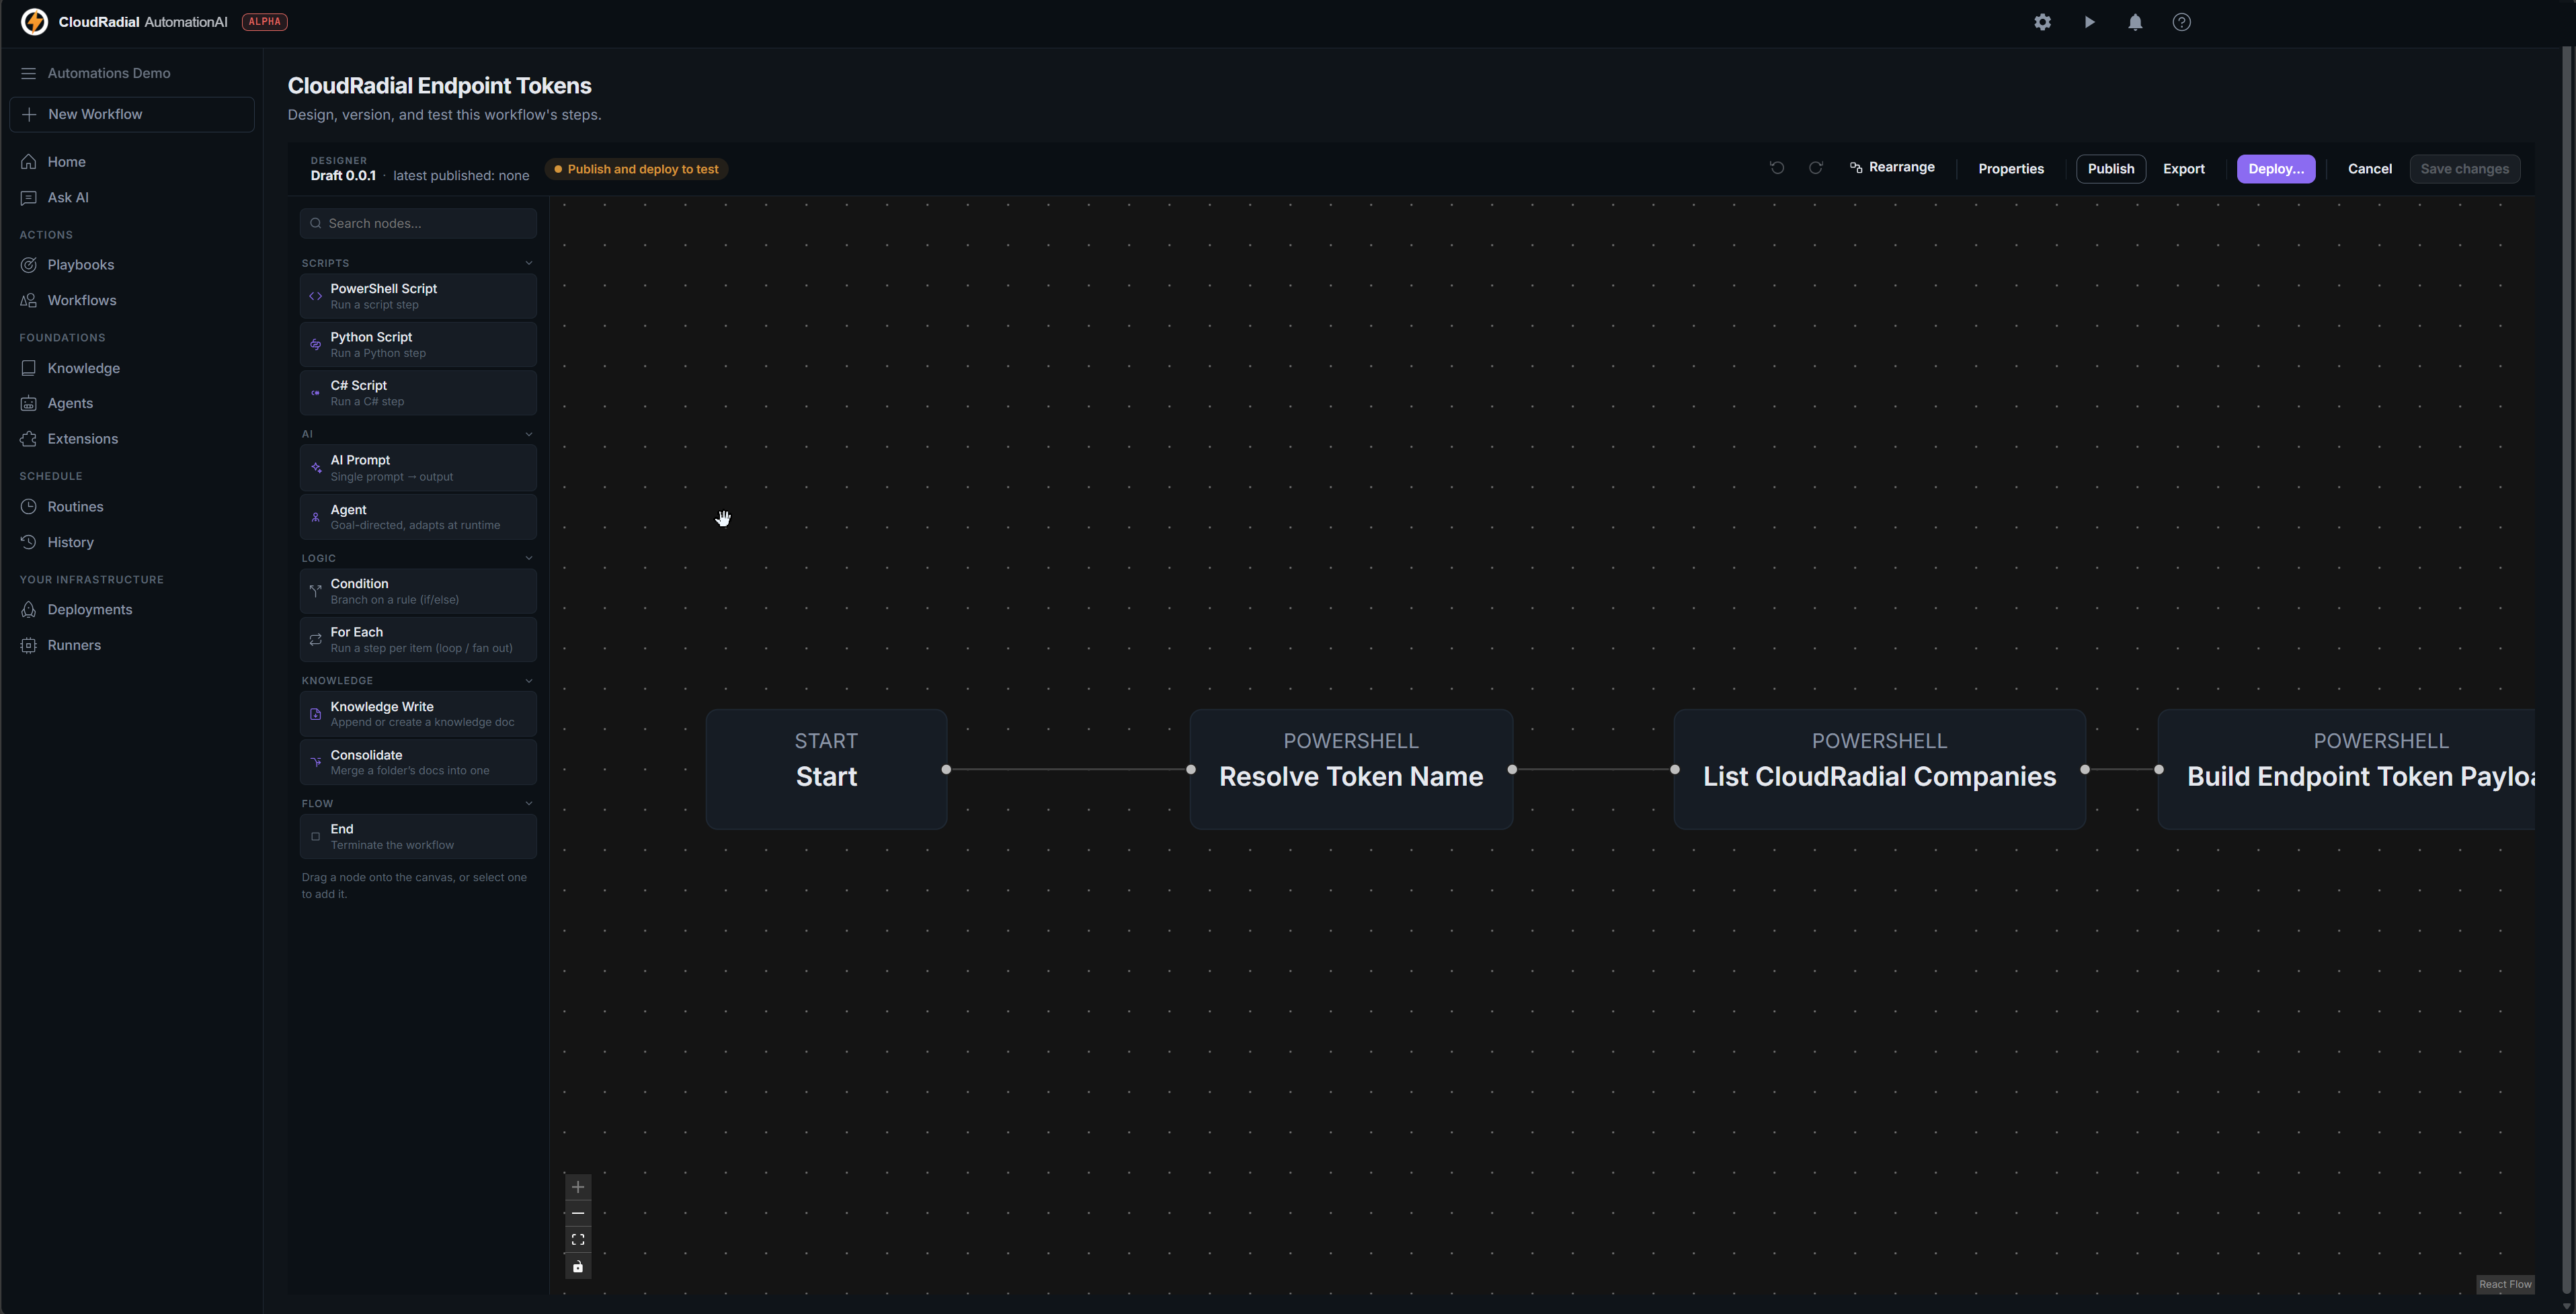Click the Publish button
This screenshot has width=2576, height=1314.
tap(2111, 169)
